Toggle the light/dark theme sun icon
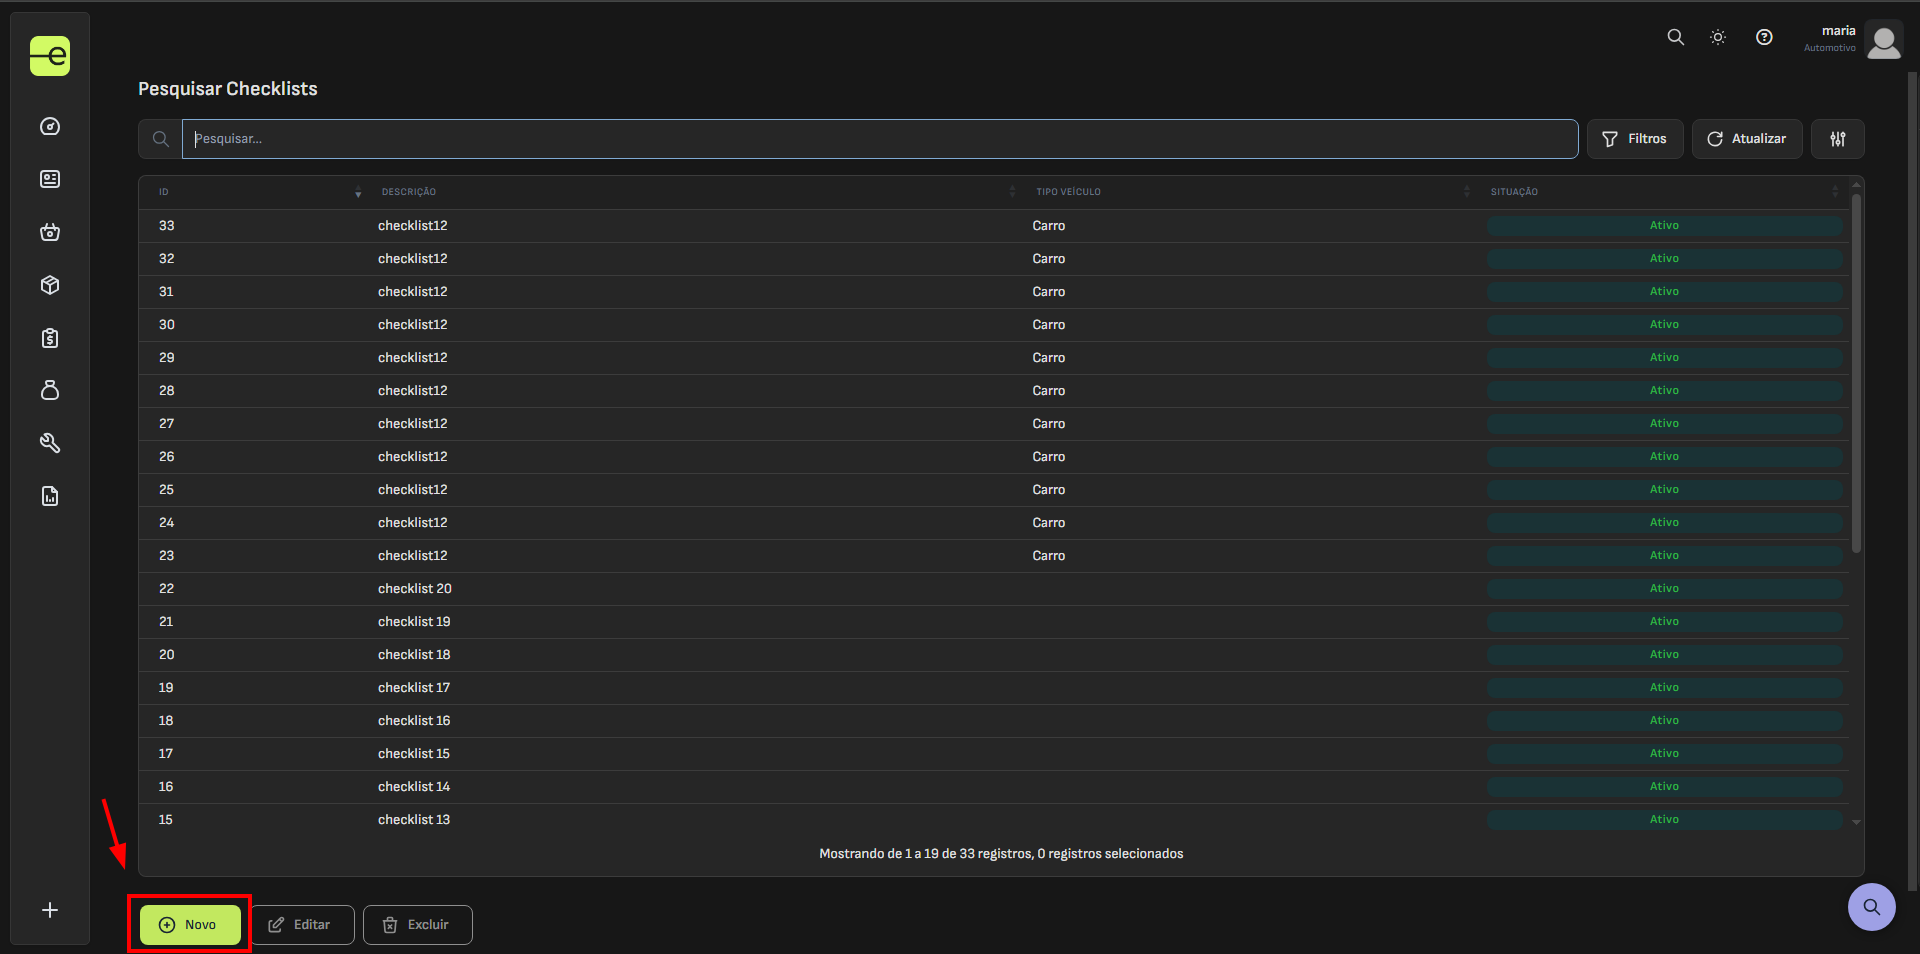 (1718, 37)
